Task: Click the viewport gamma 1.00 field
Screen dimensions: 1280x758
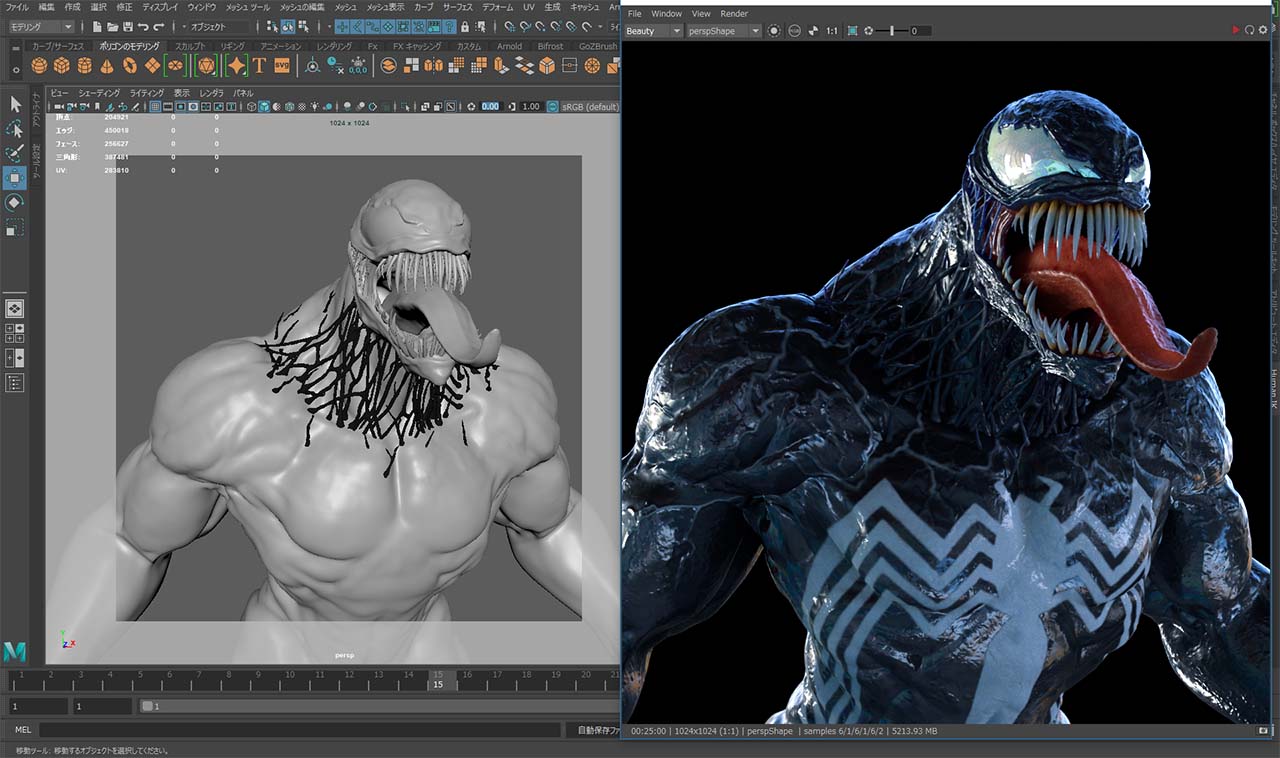Action: coord(531,106)
